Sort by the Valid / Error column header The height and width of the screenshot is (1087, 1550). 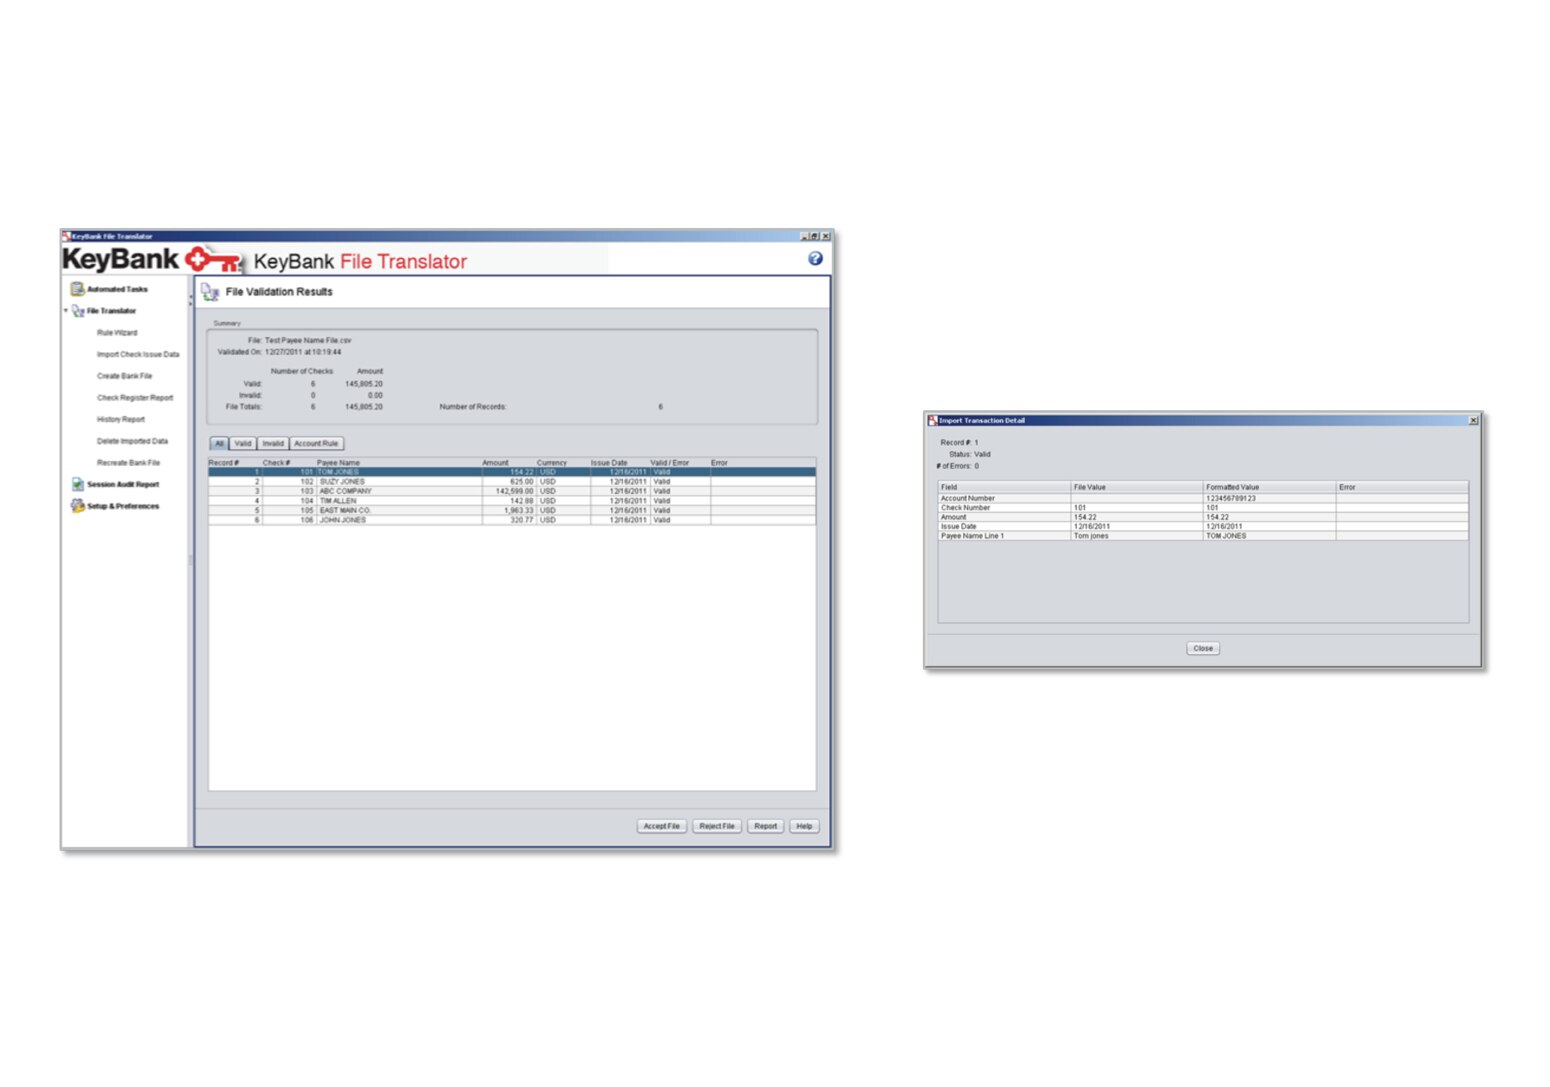coord(680,463)
